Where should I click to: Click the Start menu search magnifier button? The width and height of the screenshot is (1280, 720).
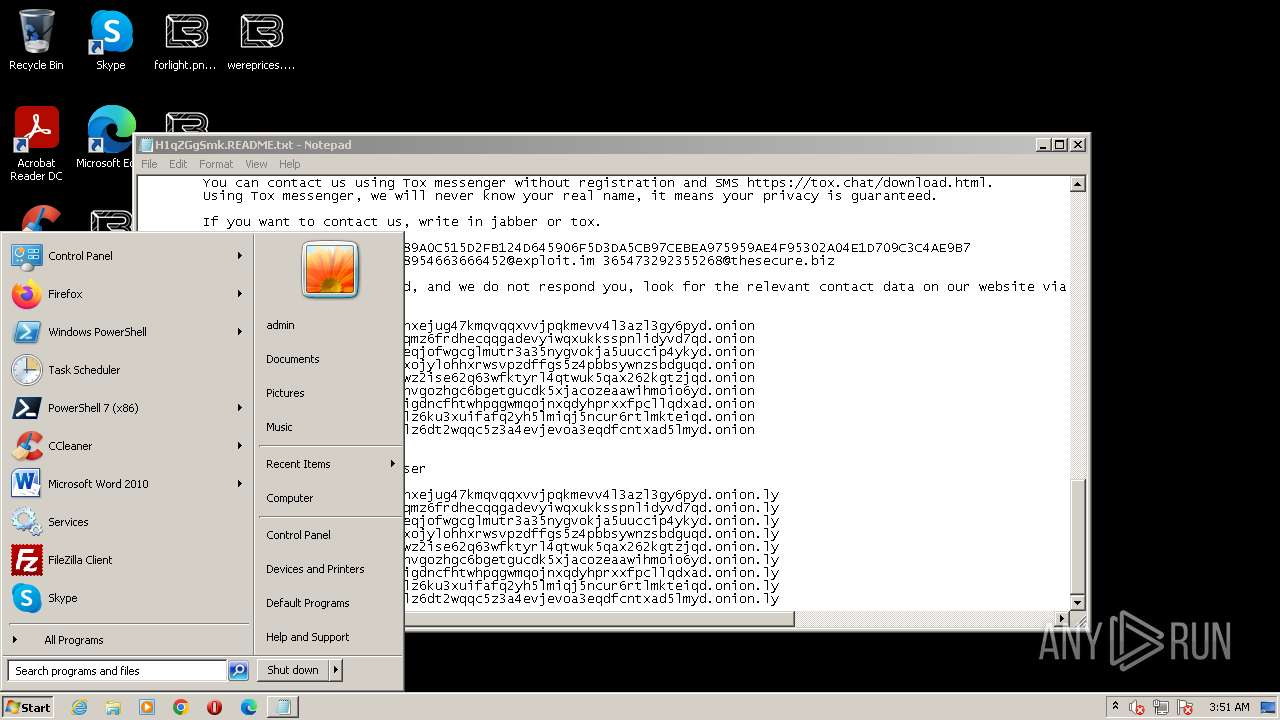(238, 671)
